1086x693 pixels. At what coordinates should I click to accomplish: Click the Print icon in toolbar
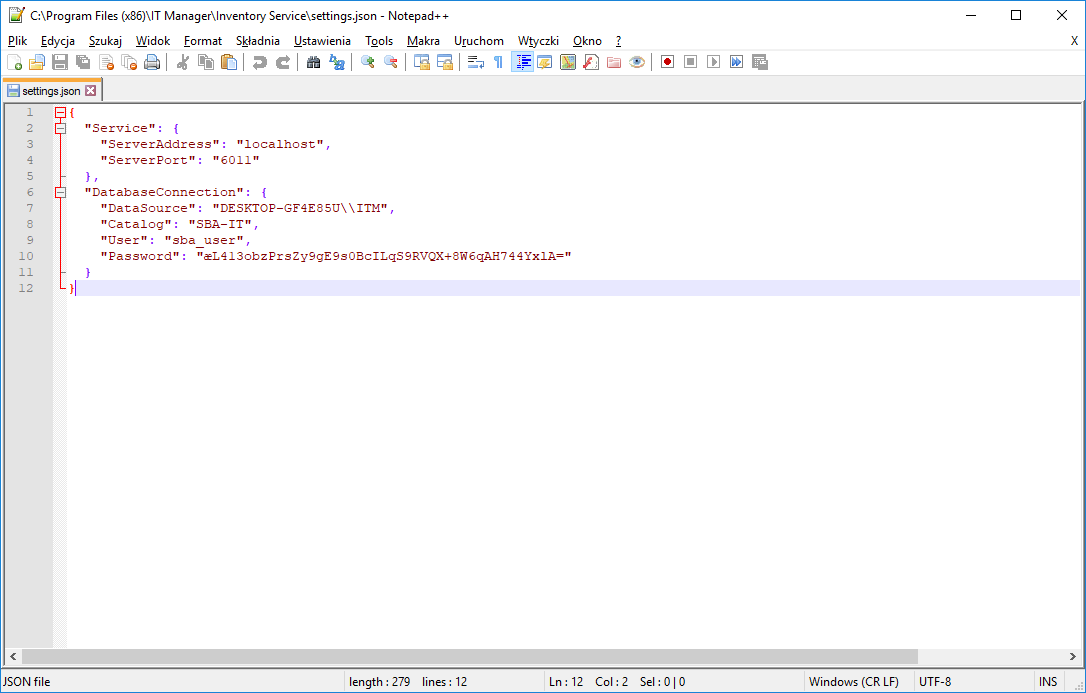(152, 62)
